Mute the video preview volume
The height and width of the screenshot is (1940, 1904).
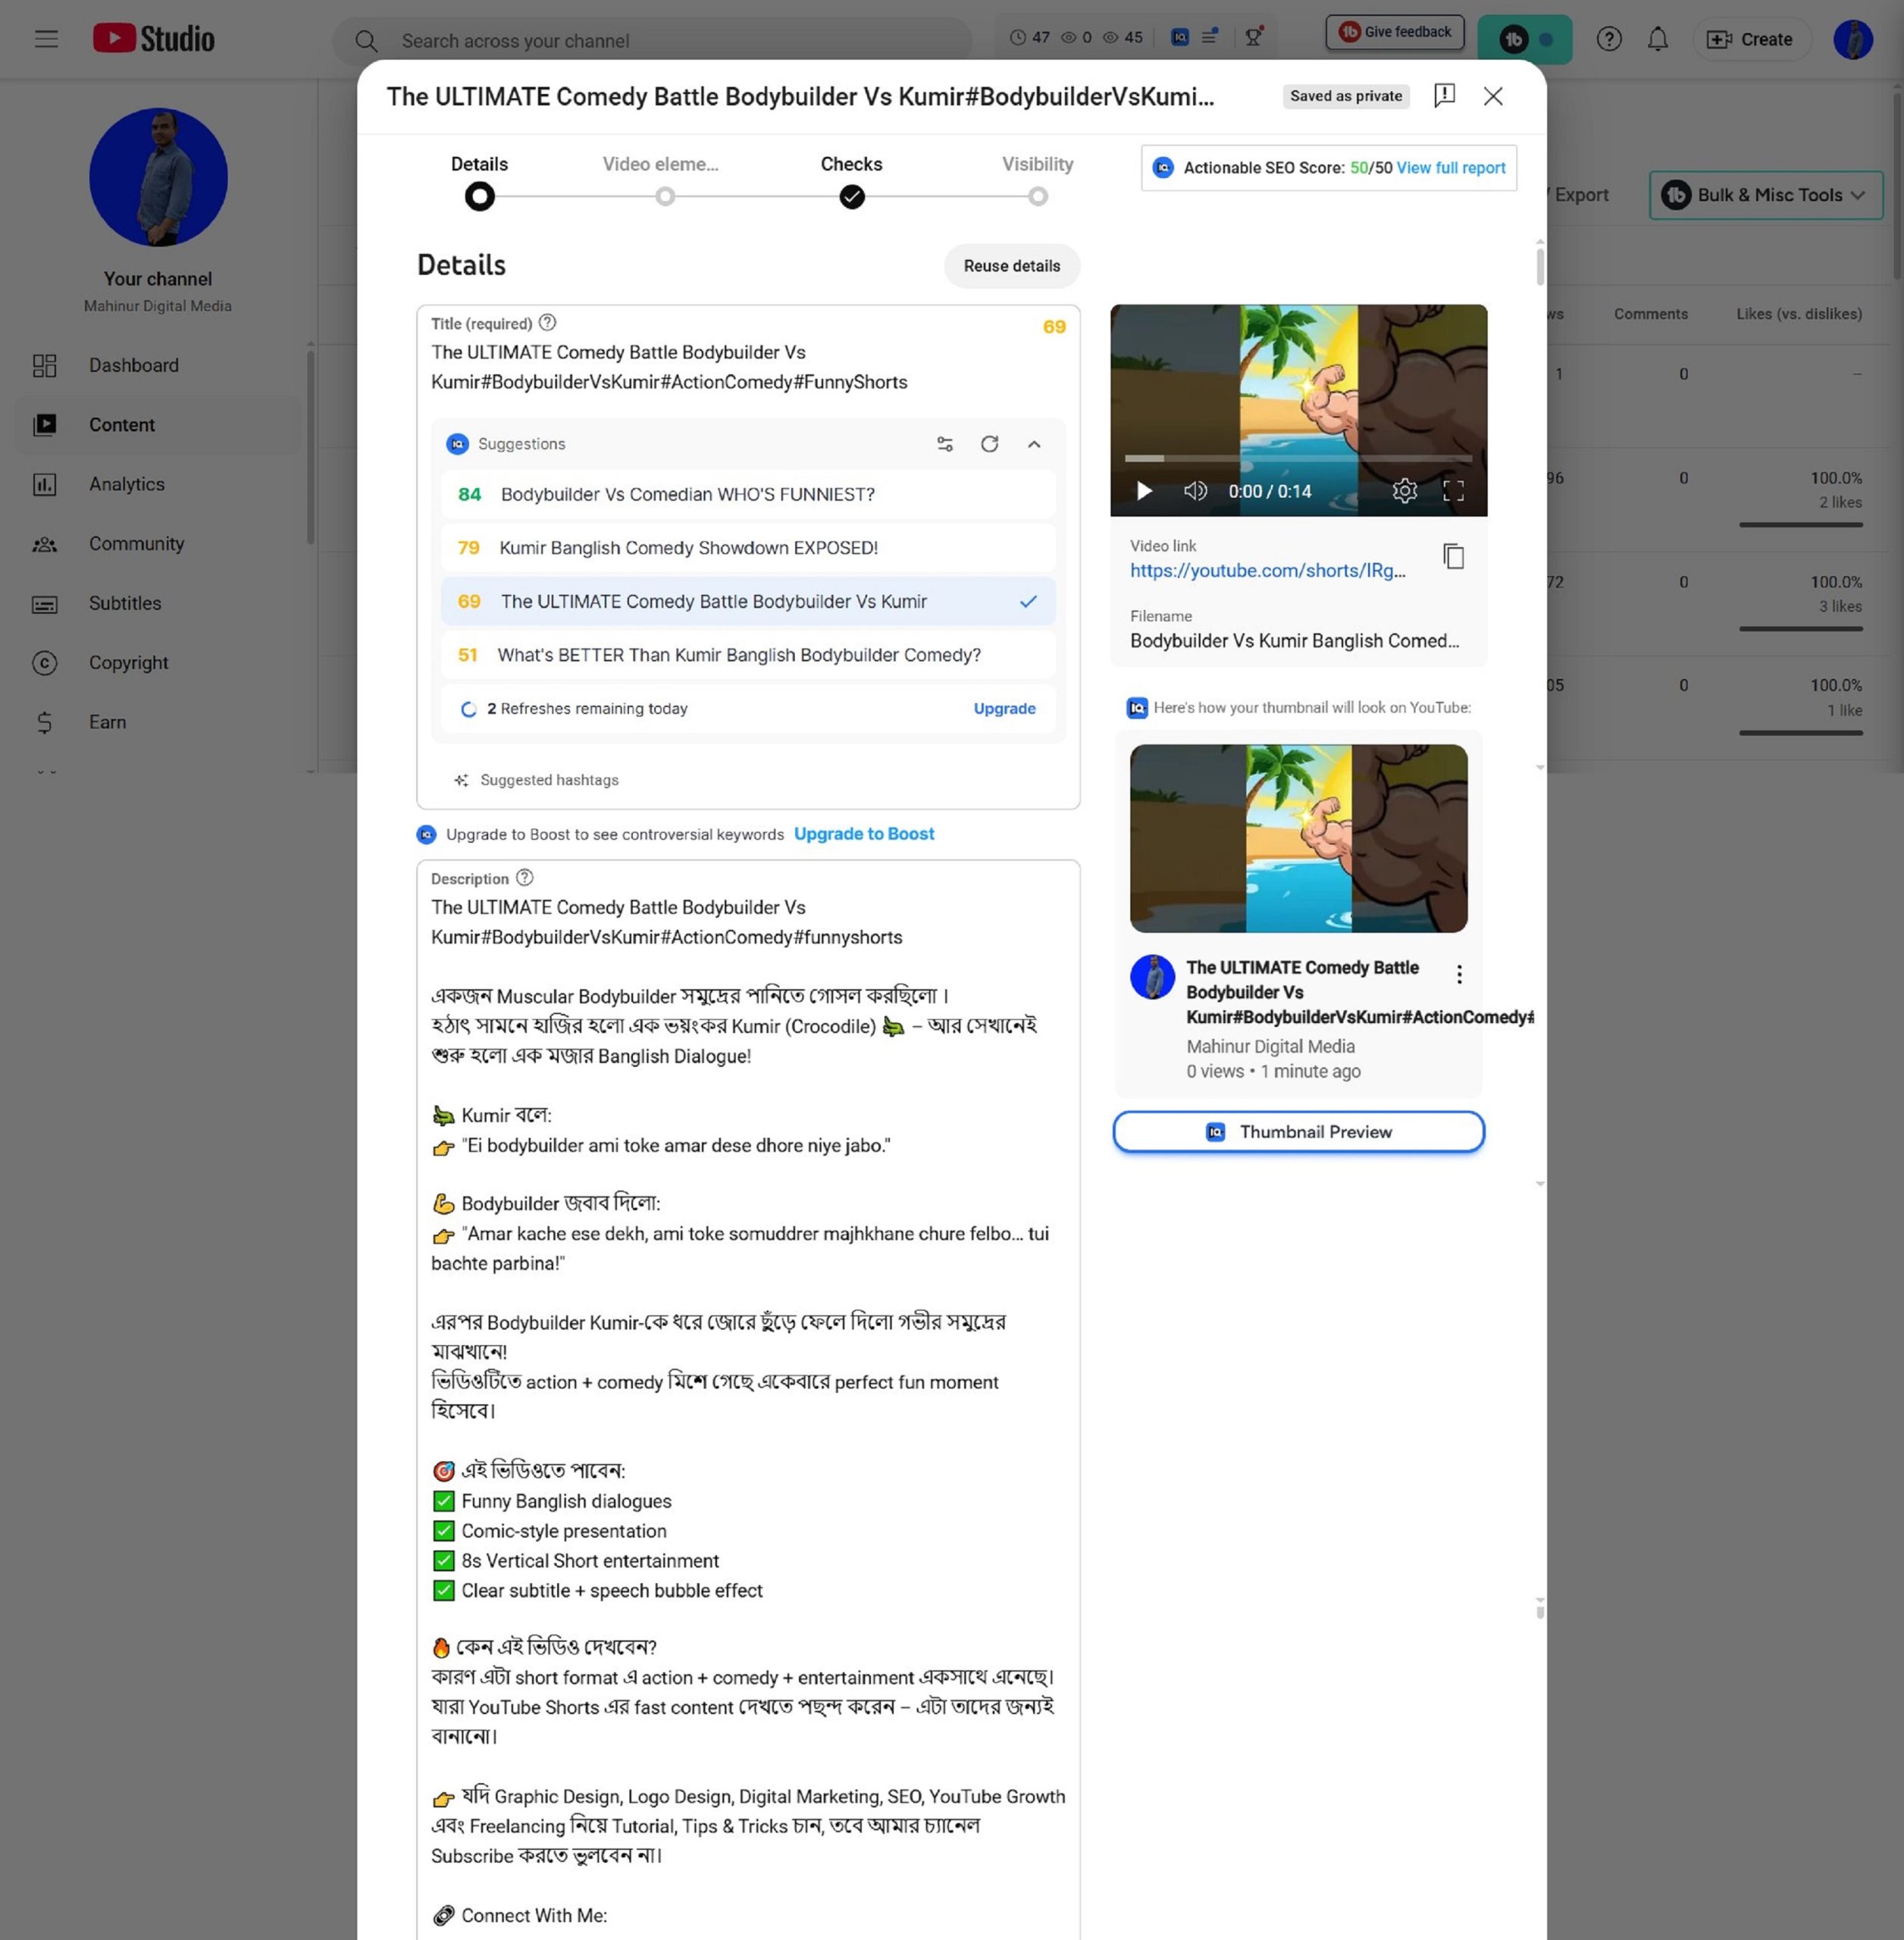coord(1195,491)
